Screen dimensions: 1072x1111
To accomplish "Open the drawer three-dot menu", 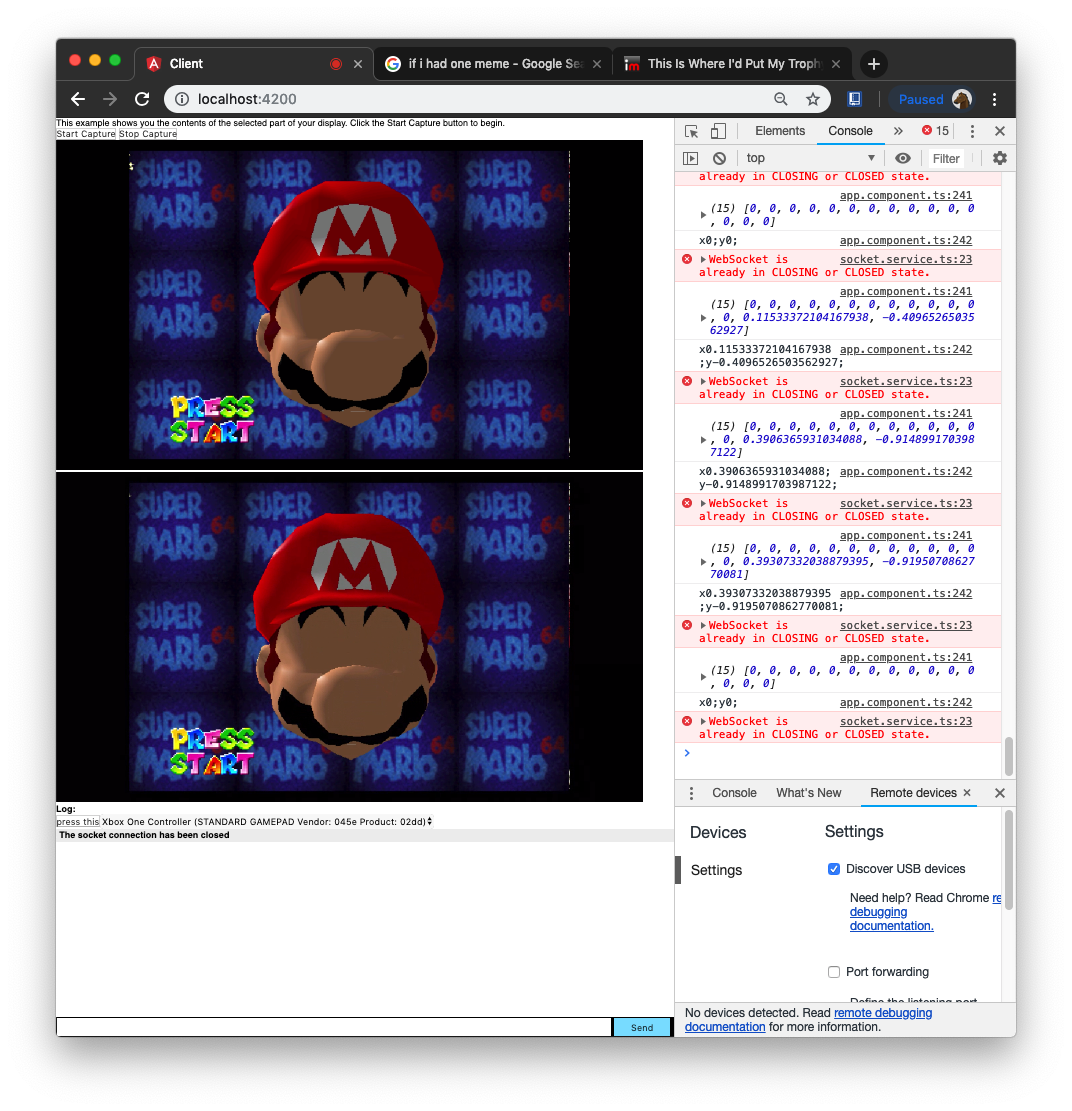I will click(x=692, y=794).
